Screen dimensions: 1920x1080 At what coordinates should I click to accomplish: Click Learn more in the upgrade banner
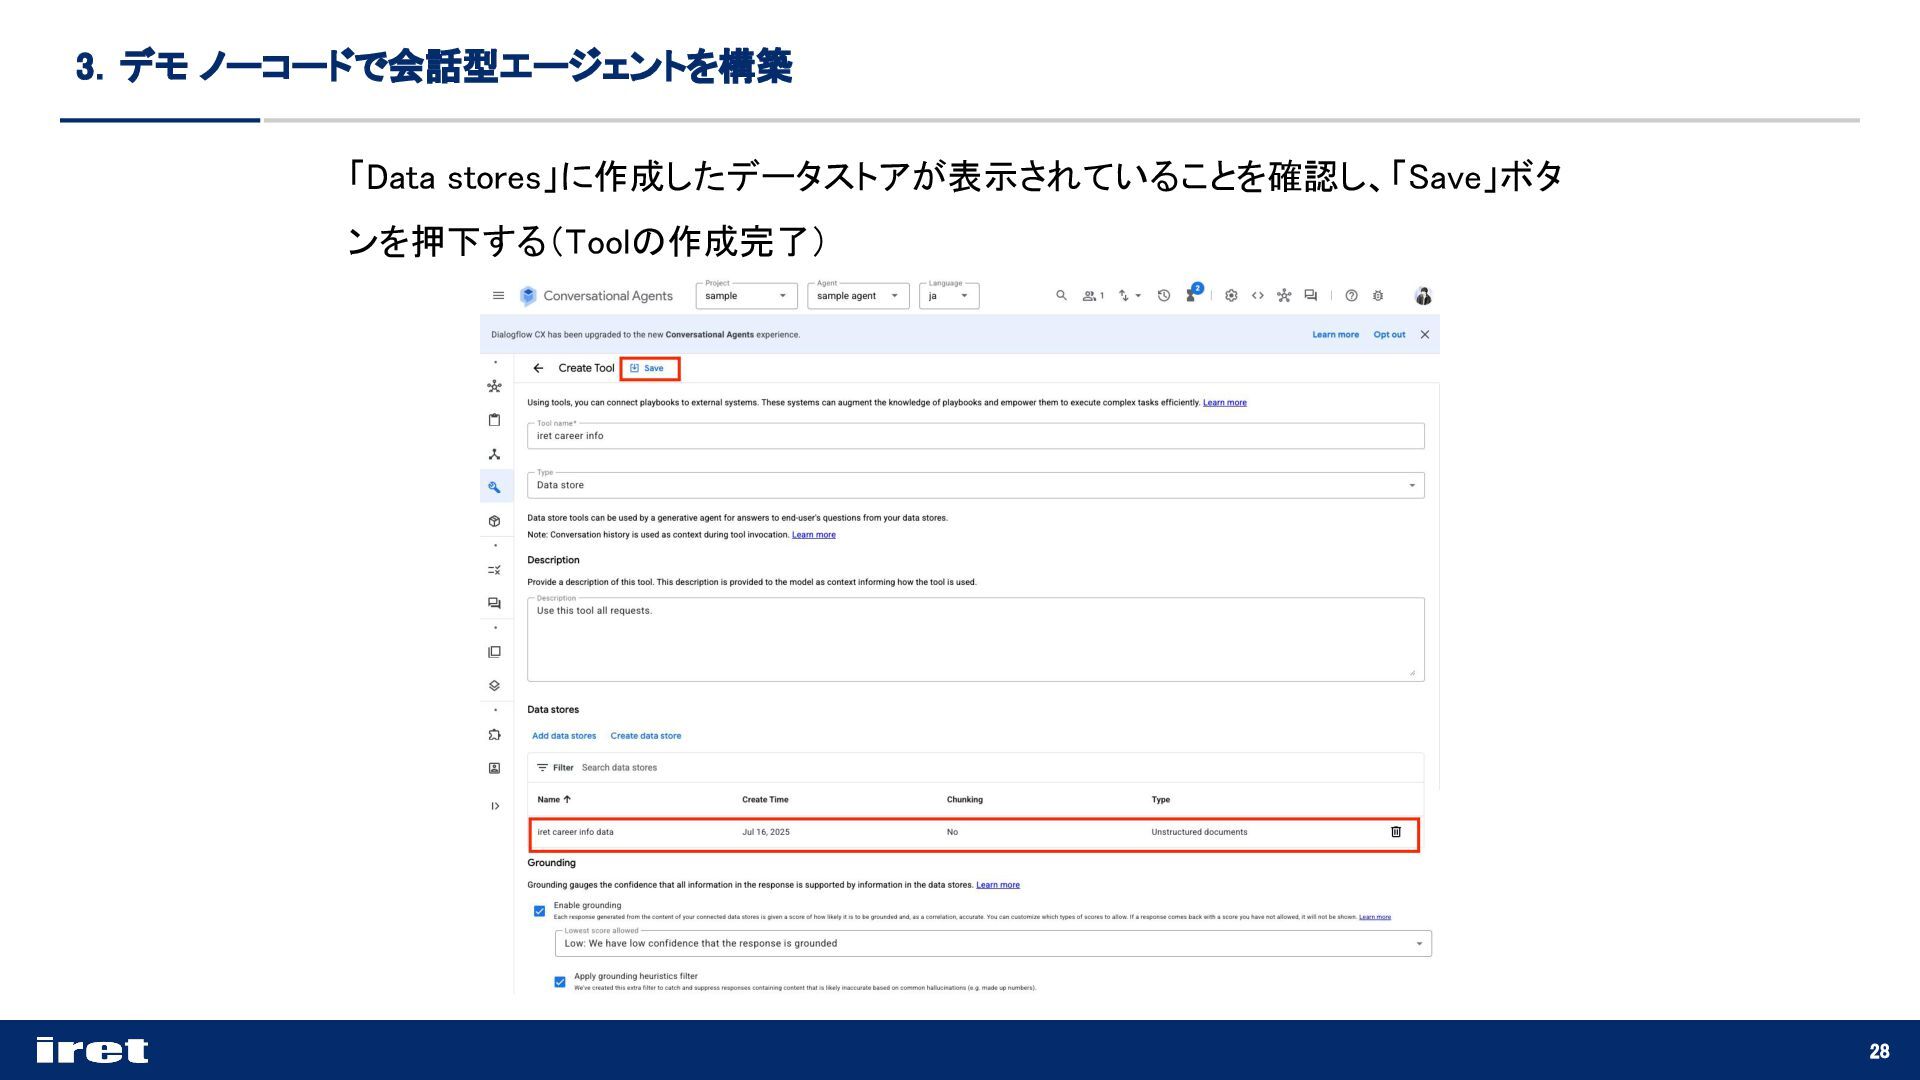pos(1335,335)
